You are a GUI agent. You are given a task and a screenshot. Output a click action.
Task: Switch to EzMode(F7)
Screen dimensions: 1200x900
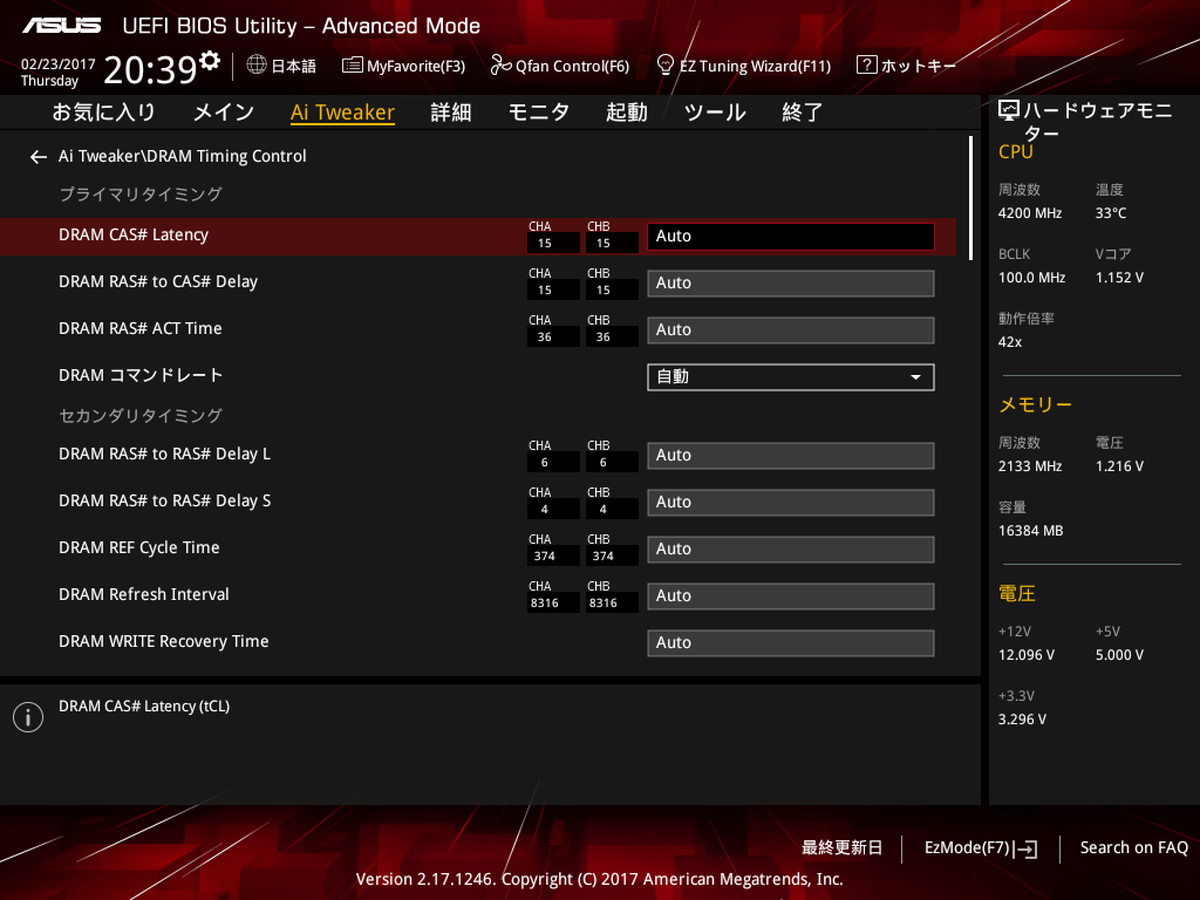click(981, 848)
